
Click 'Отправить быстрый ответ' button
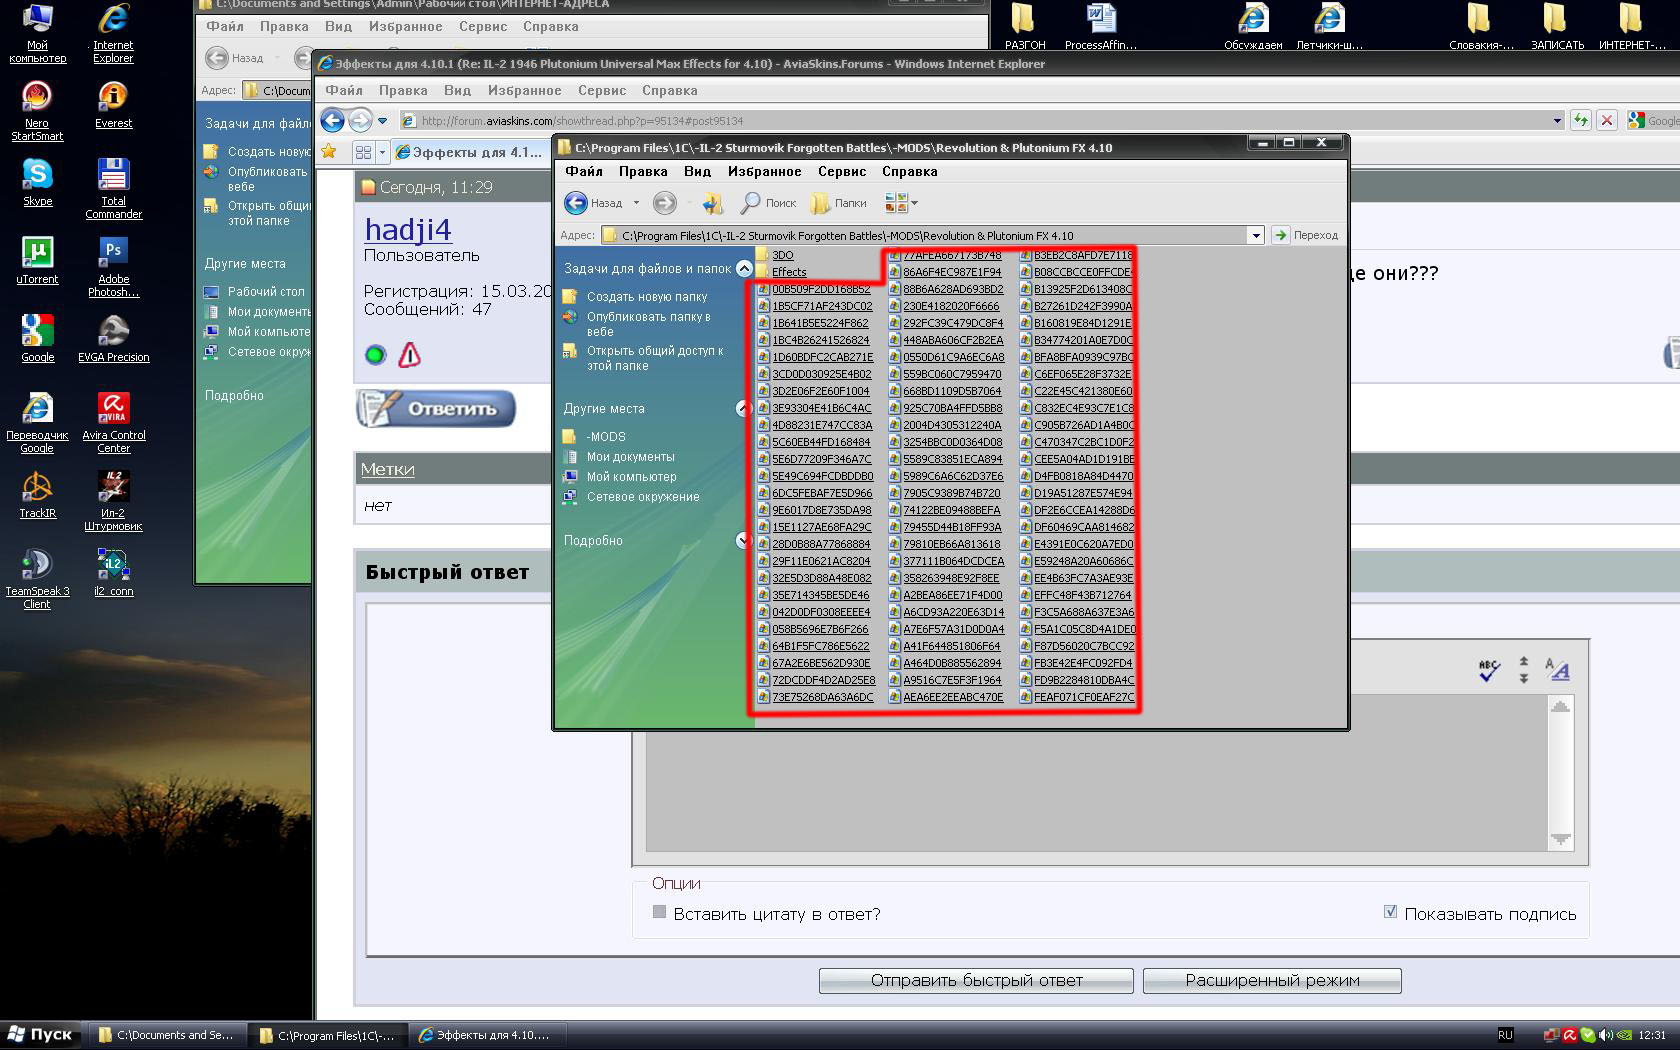(x=976, y=980)
